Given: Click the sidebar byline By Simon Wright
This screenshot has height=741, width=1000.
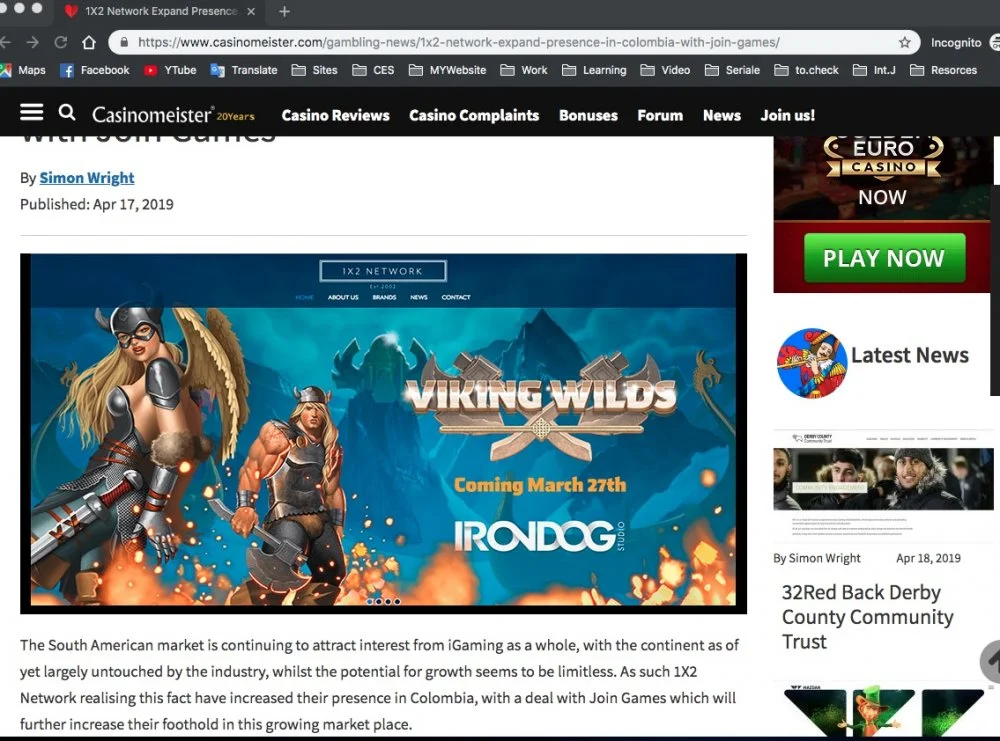Looking at the screenshot, I should pyautogui.click(x=816, y=559).
